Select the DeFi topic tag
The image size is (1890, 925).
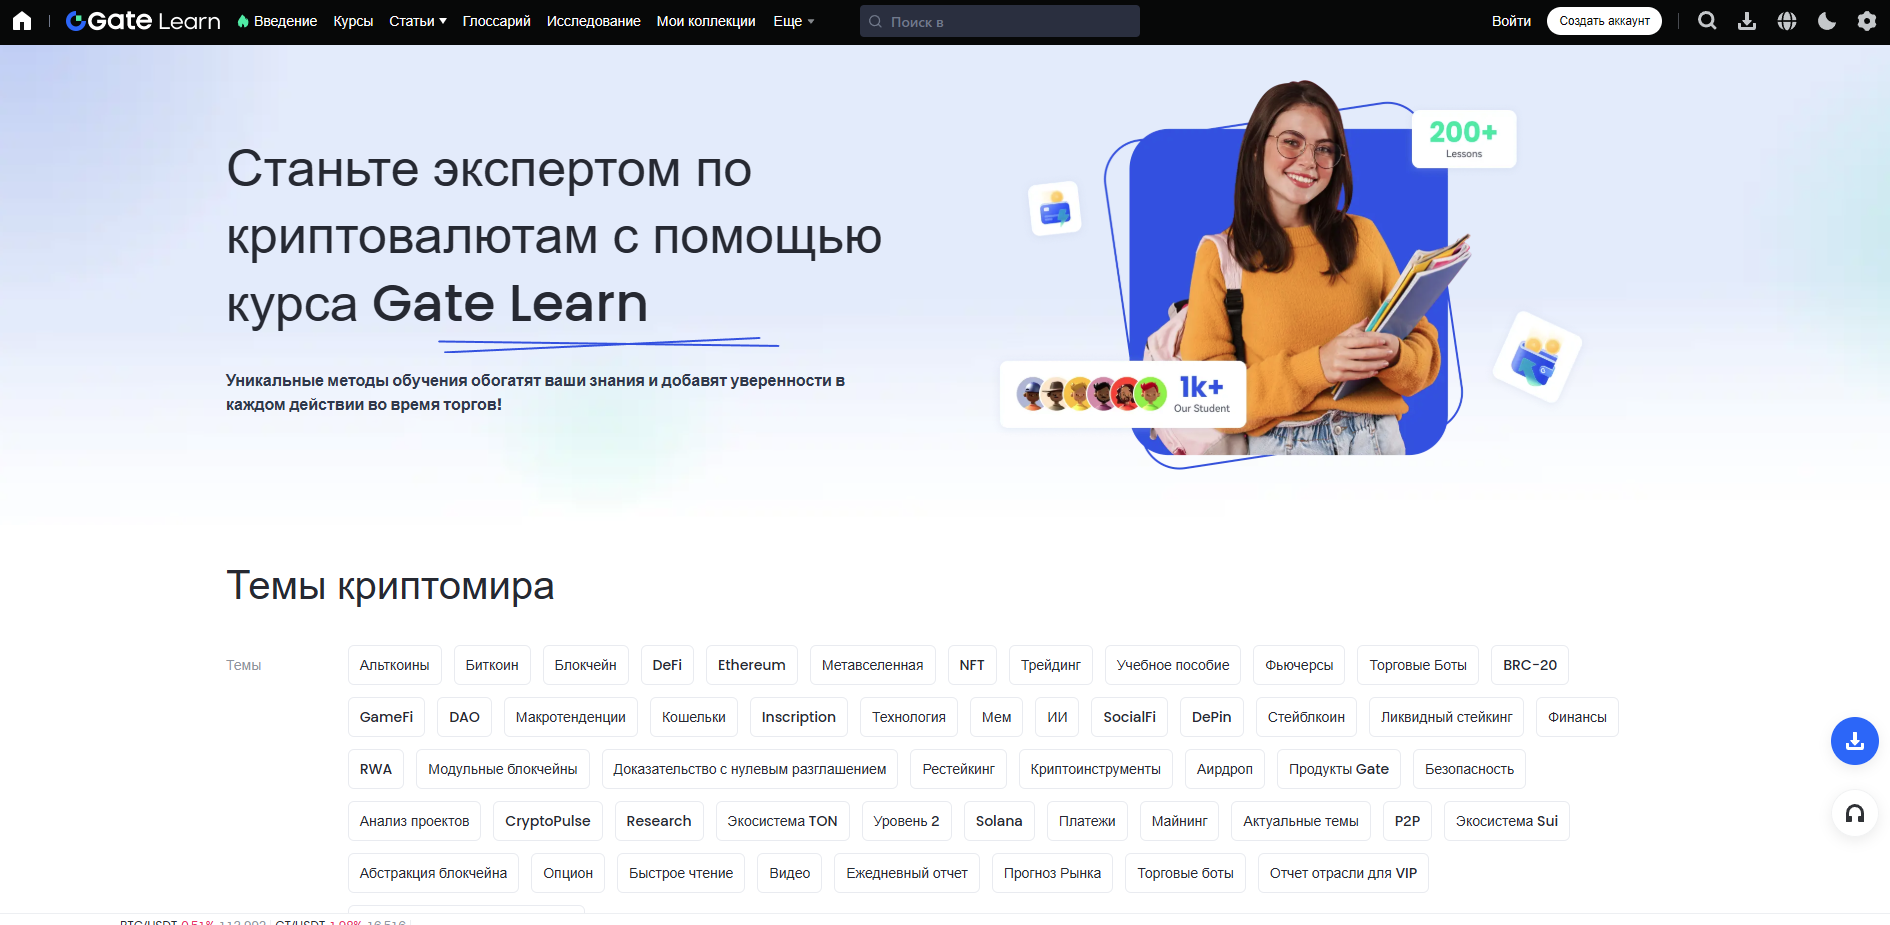667,665
